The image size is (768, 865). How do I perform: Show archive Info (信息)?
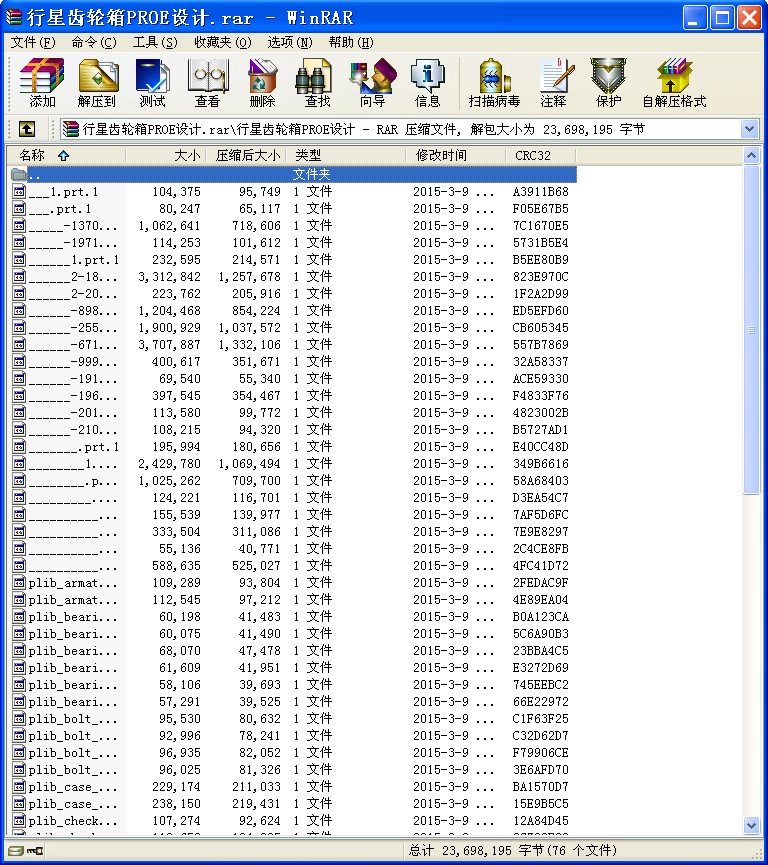coord(428,83)
